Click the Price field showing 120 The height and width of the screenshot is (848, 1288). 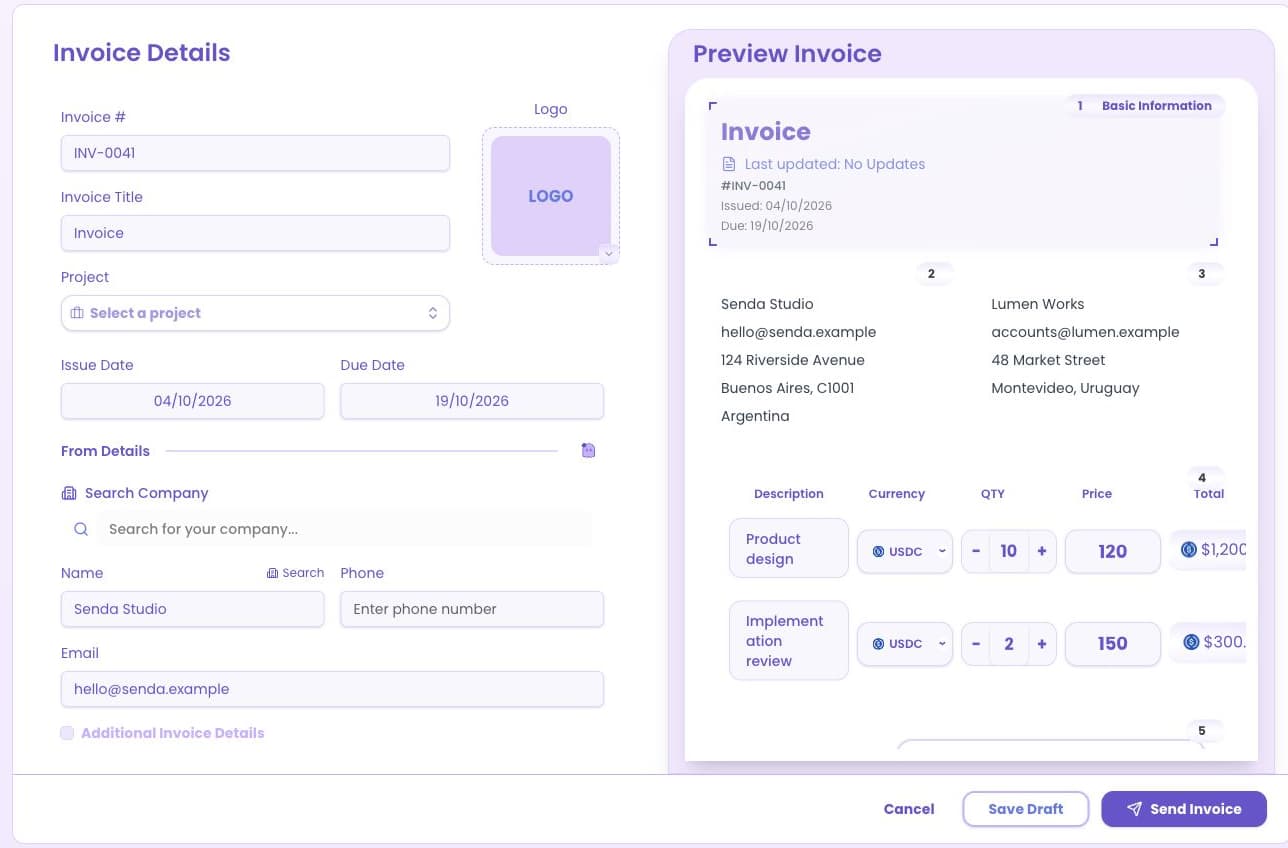(1113, 551)
